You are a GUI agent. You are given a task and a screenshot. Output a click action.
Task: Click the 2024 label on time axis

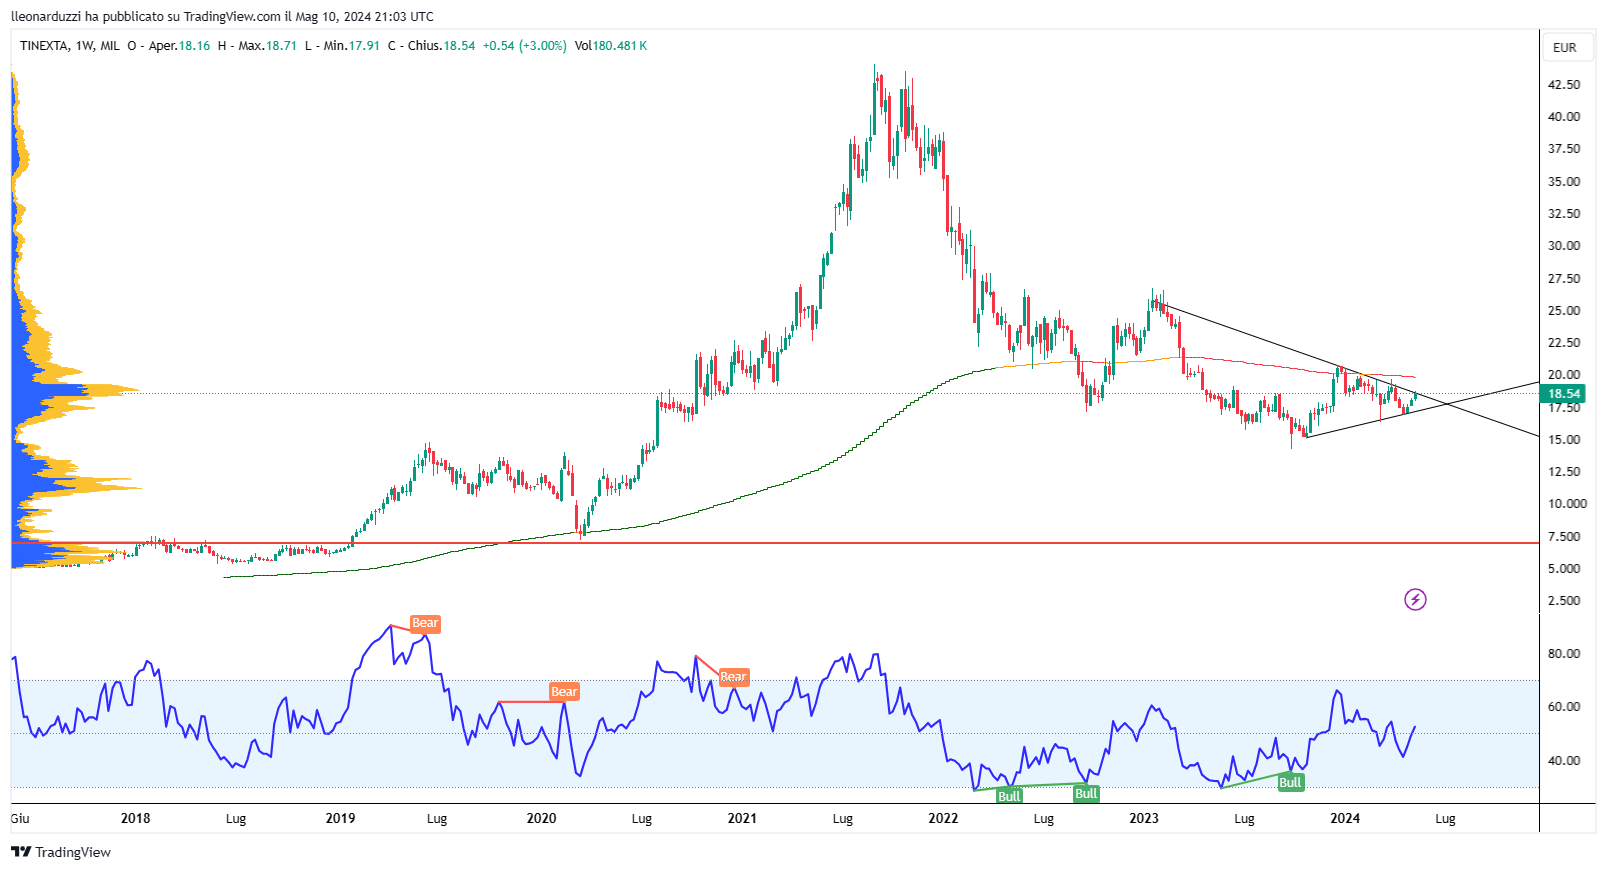tap(1345, 818)
